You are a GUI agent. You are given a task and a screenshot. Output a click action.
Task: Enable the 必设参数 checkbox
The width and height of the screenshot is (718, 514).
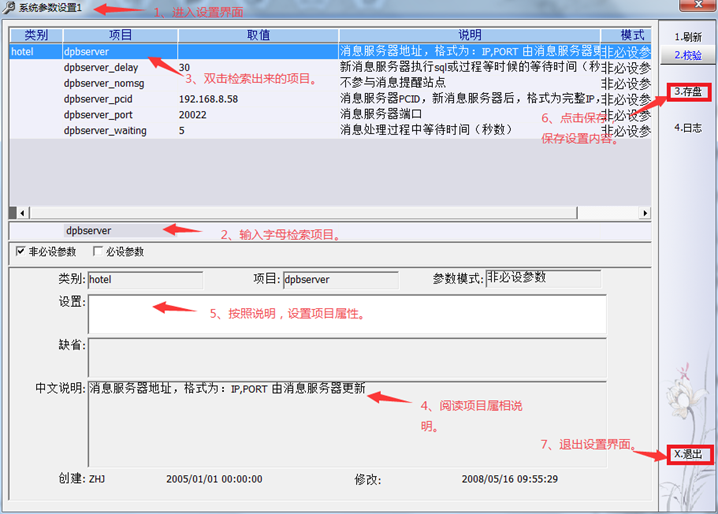98,252
